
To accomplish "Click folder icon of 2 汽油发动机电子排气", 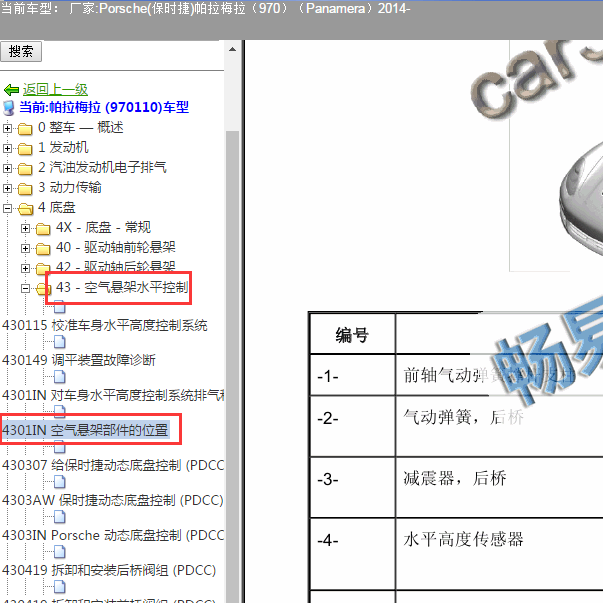I will pyautogui.click(x=25, y=168).
